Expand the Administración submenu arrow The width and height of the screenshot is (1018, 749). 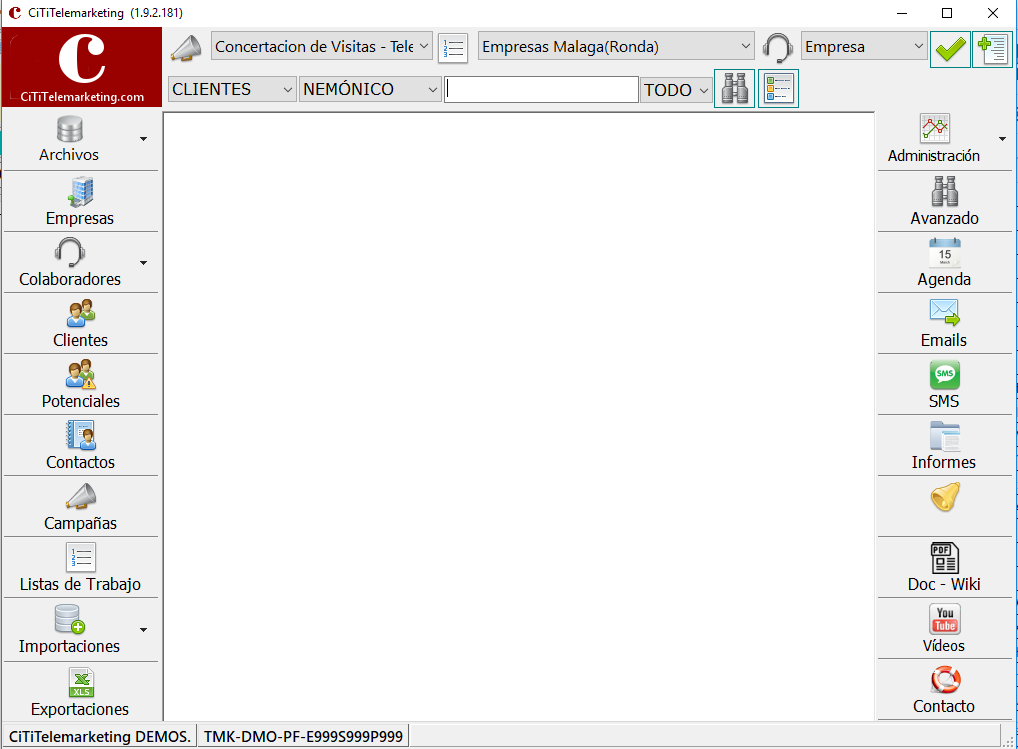click(1002, 139)
